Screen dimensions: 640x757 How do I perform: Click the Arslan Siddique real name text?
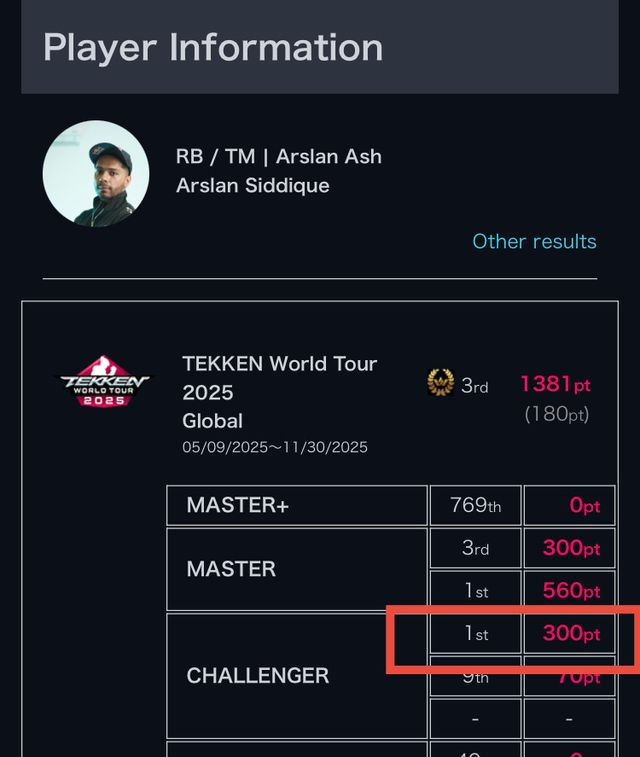[252, 186]
